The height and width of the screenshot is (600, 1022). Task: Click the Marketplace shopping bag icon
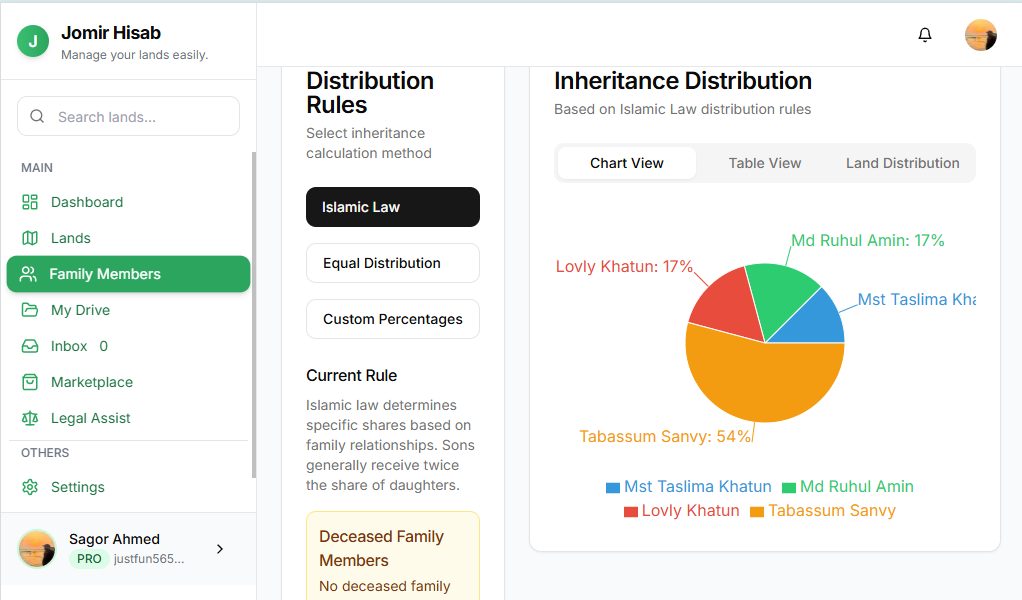[30, 382]
